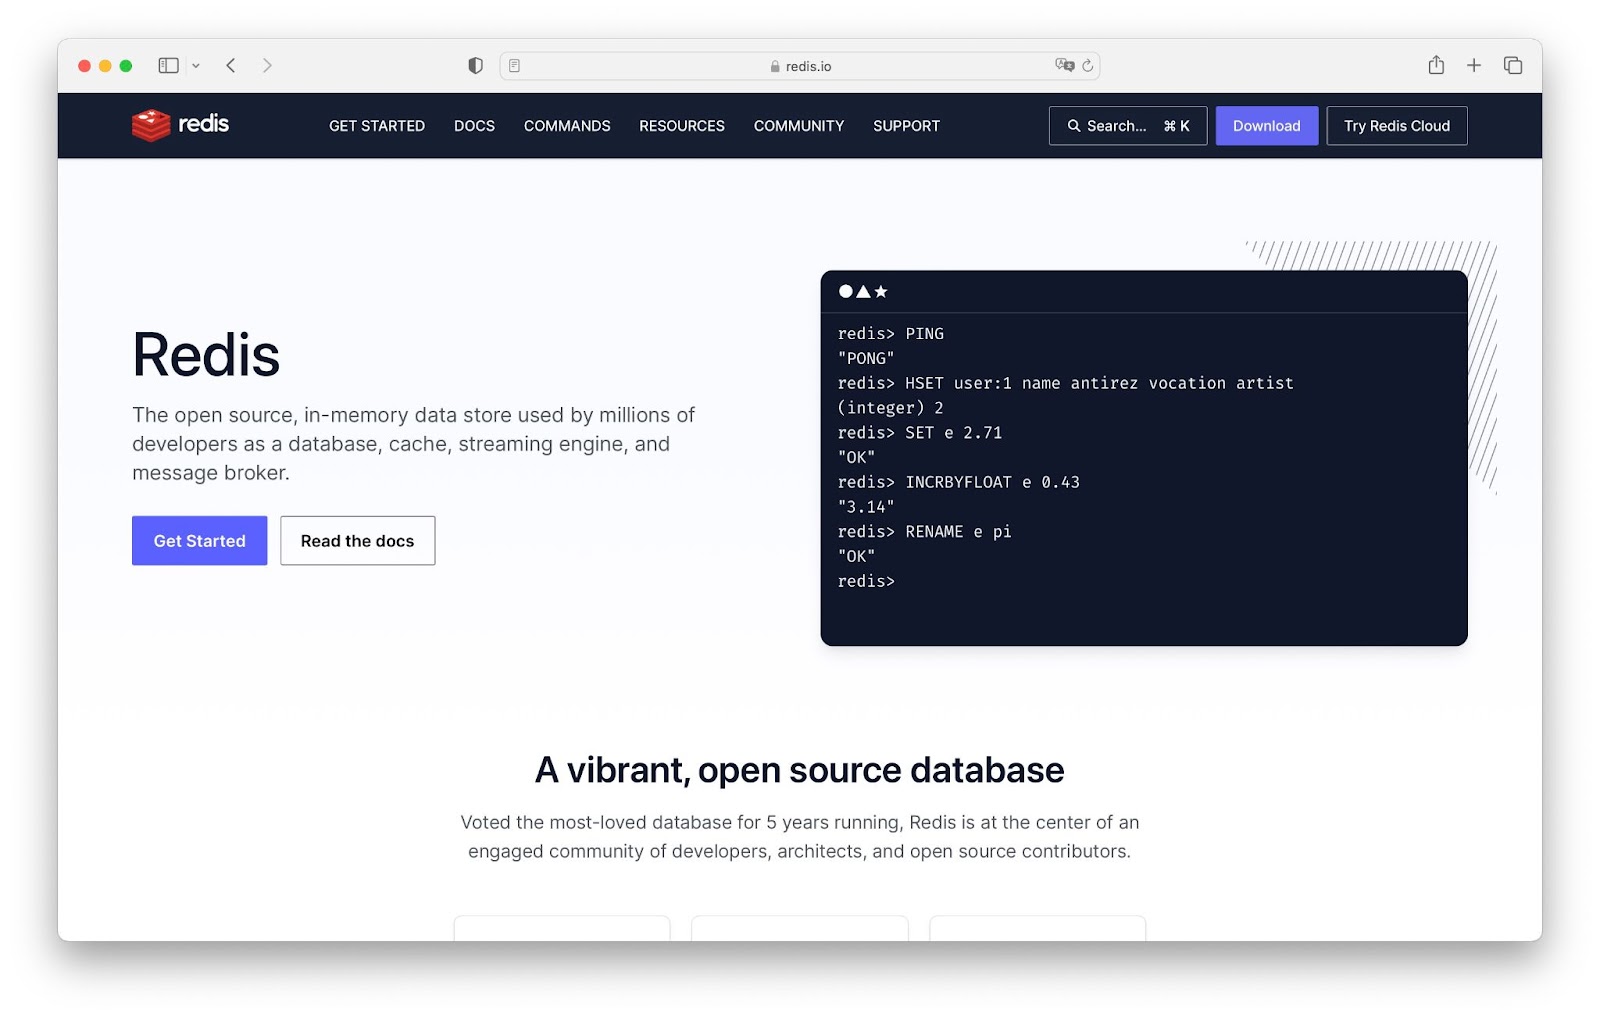Reload the redis.io page
This screenshot has height=1017, width=1600.
coord(1088,66)
